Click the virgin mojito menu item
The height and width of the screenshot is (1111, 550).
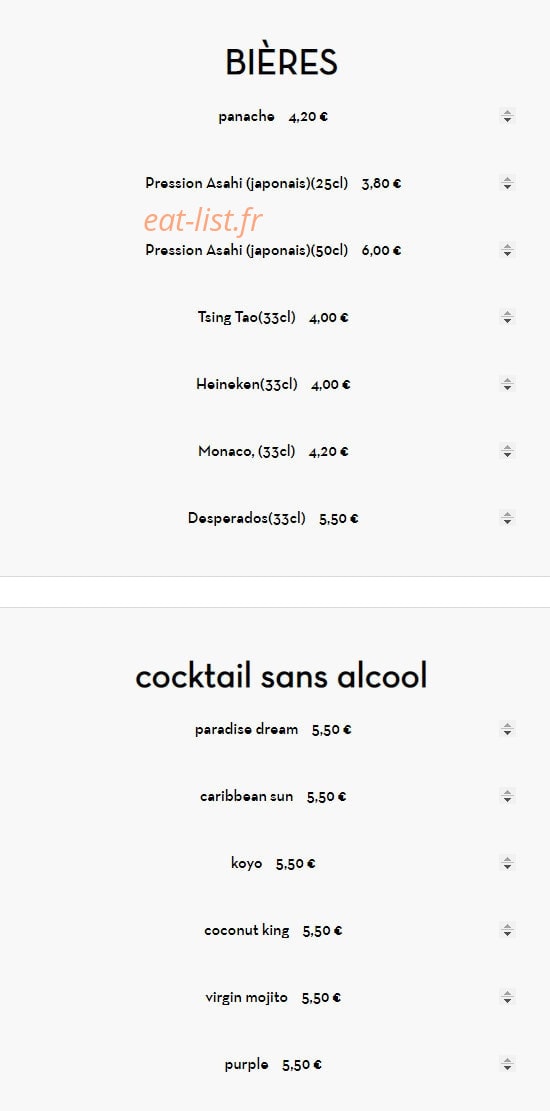[273, 998]
